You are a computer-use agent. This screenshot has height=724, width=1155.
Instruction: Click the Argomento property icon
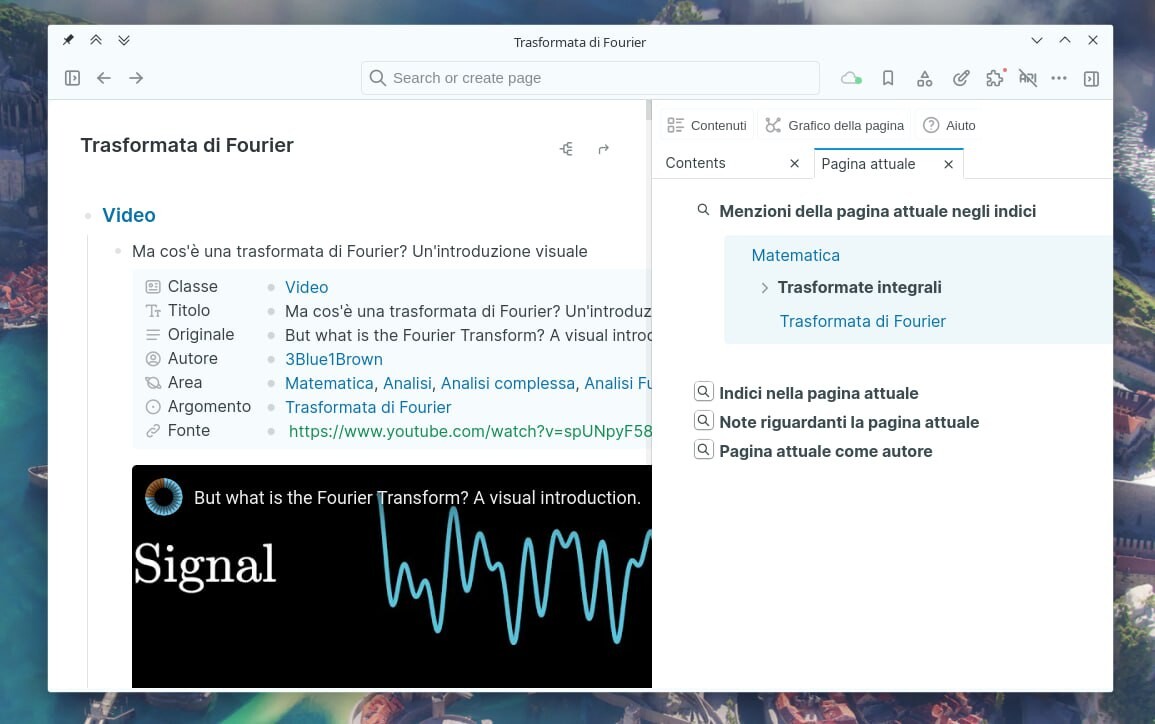point(153,407)
